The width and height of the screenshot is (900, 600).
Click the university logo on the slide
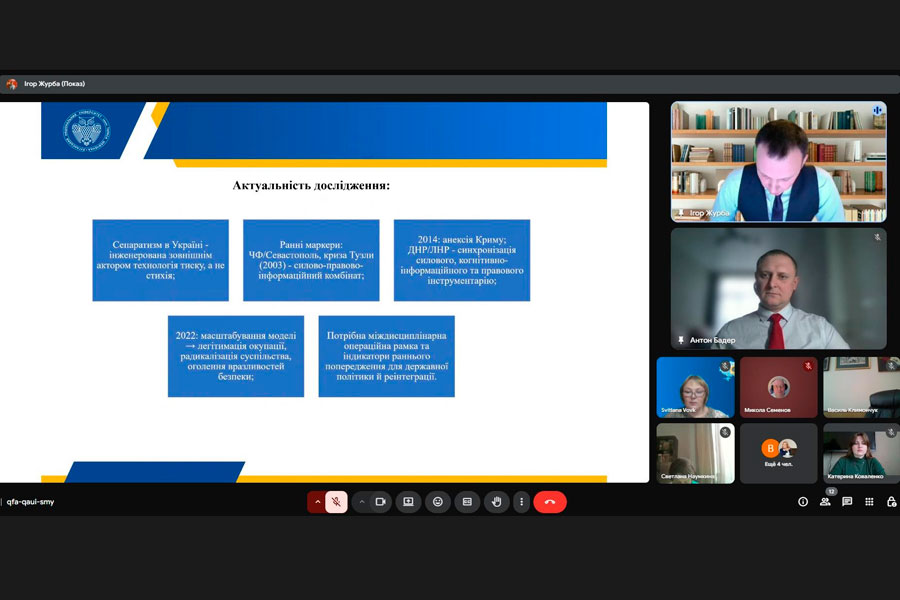[86, 130]
